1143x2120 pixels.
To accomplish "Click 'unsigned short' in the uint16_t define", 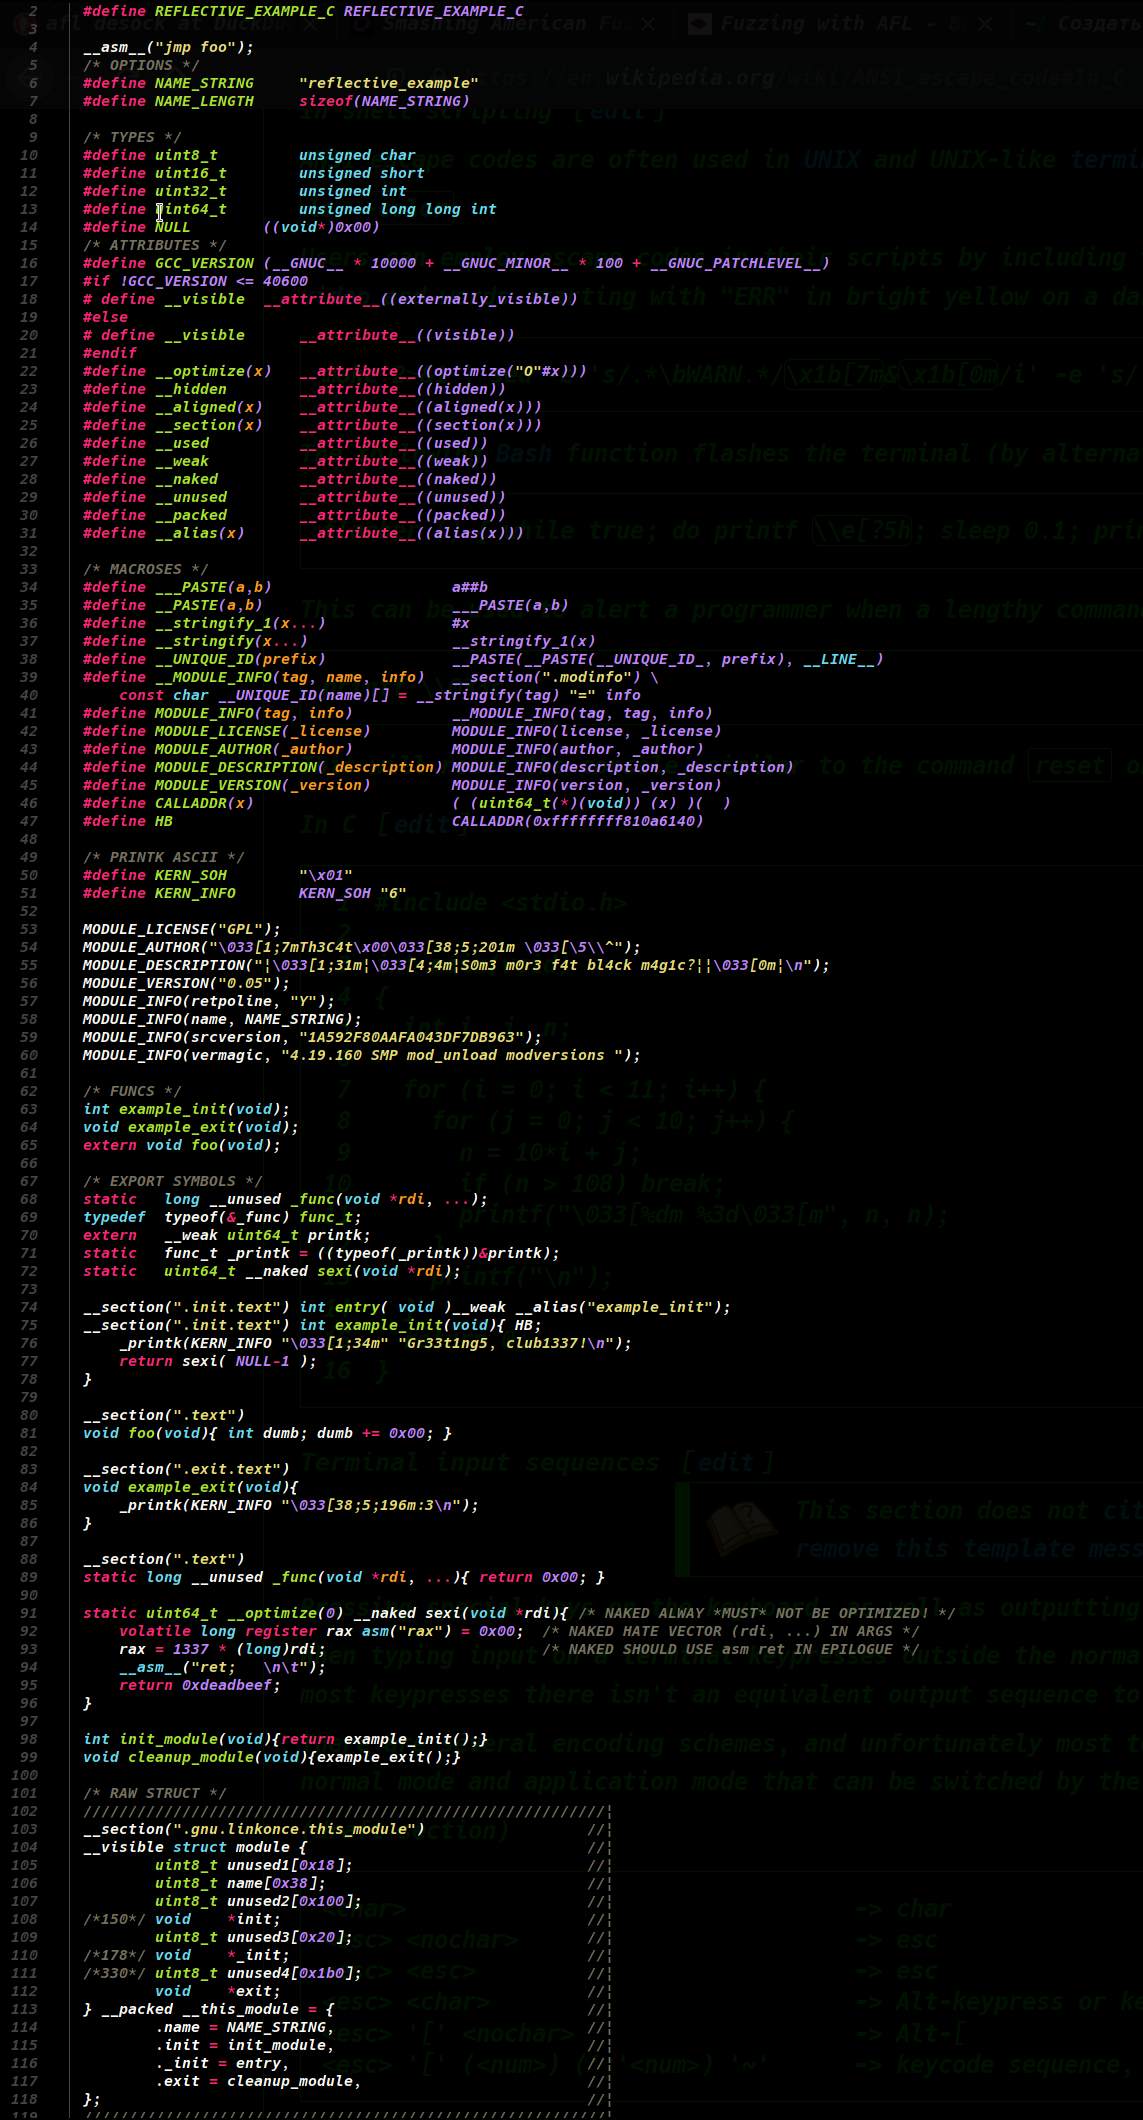I will click(x=361, y=173).
